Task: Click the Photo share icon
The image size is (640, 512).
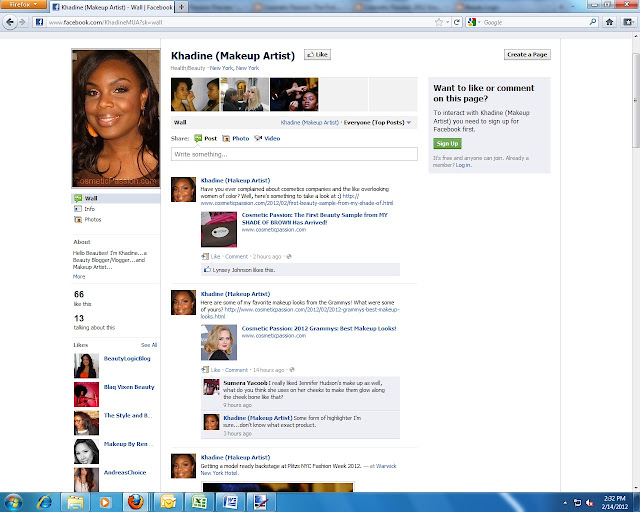Action: click(x=226, y=138)
